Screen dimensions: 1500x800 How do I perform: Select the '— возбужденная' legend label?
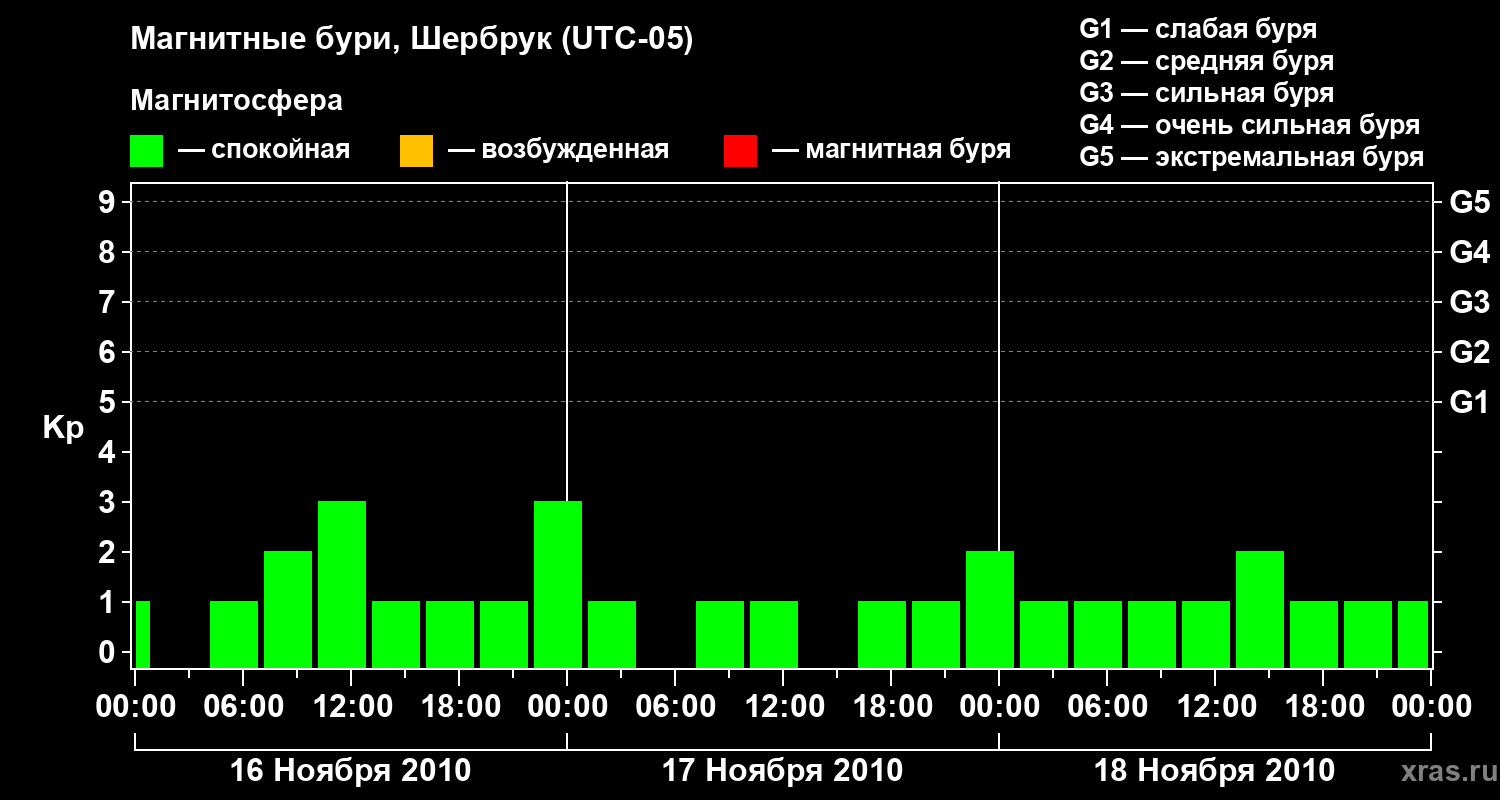[558, 151]
